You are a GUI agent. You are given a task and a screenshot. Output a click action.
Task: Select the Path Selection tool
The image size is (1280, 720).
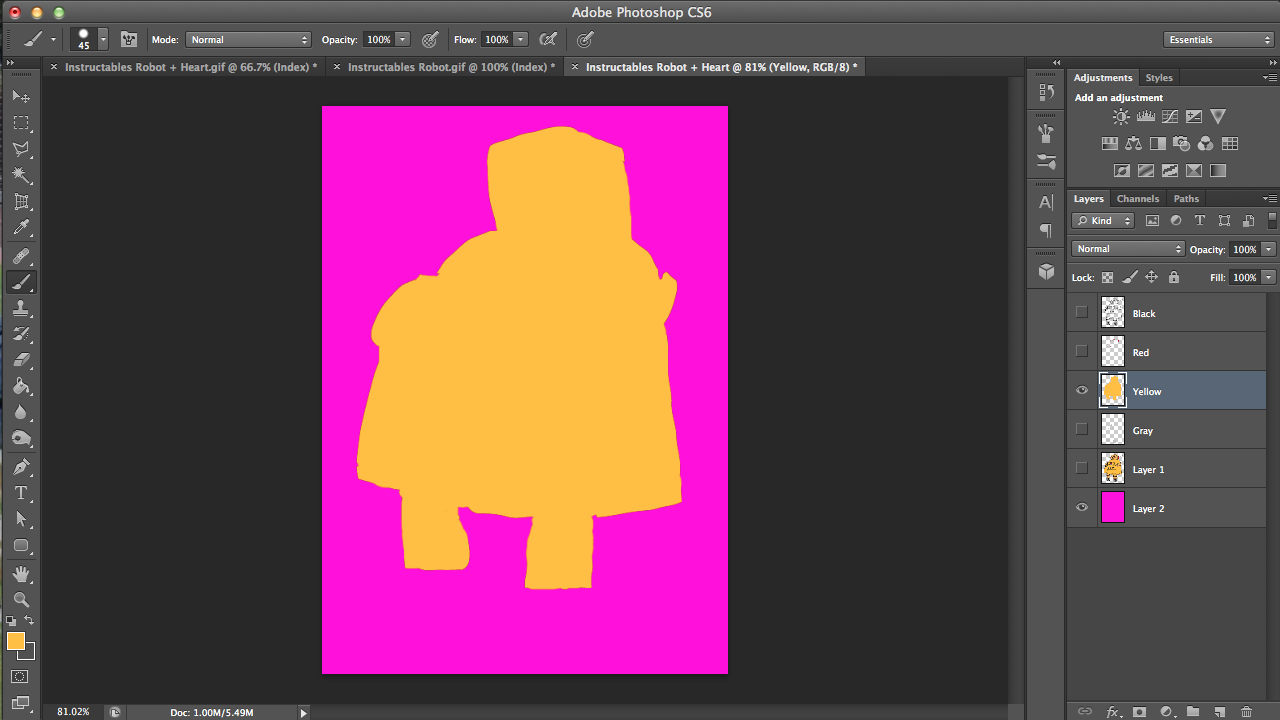tap(21, 519)
